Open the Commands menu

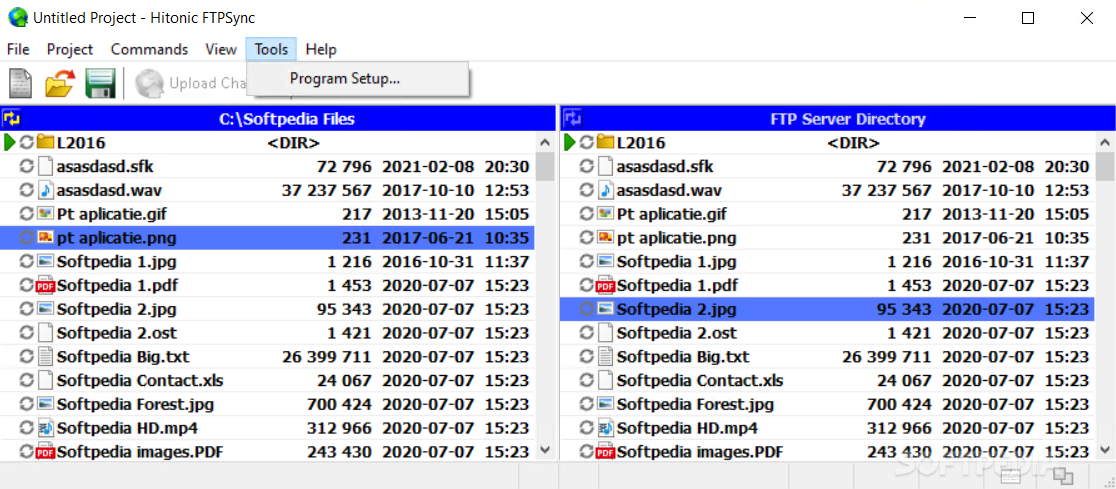point(149,49)
